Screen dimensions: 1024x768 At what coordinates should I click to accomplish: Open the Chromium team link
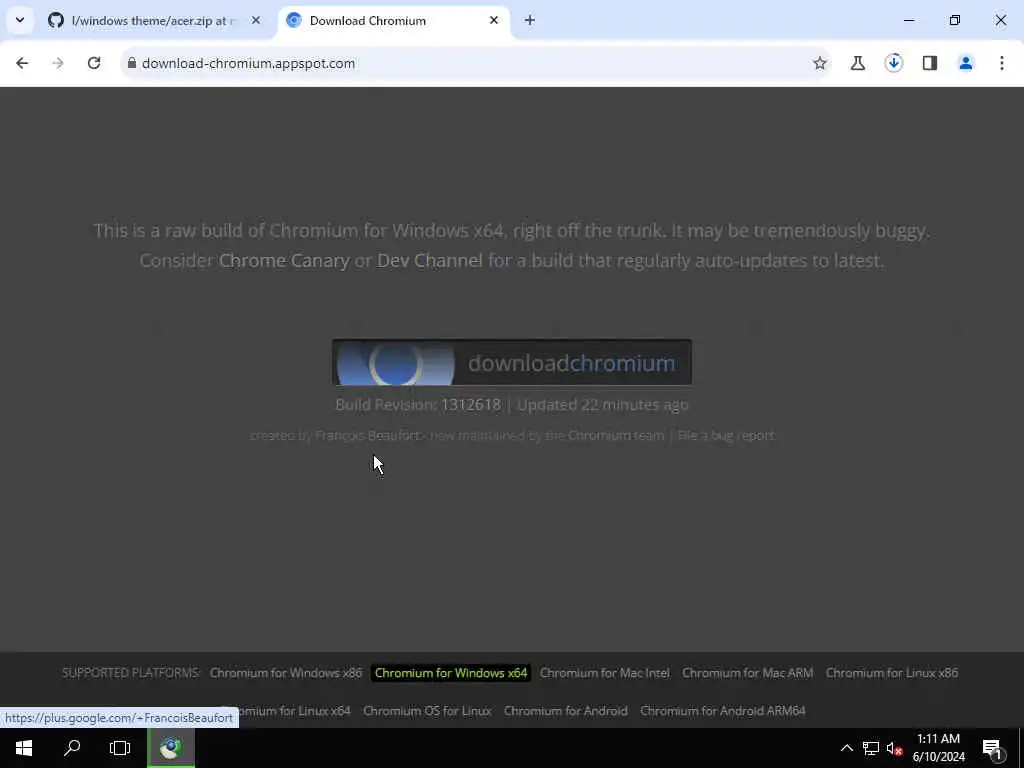[616, 436]
